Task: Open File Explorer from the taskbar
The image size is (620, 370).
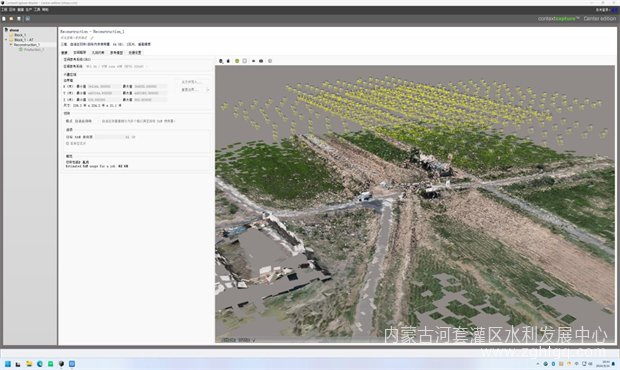Action: [x=29, y=364]
